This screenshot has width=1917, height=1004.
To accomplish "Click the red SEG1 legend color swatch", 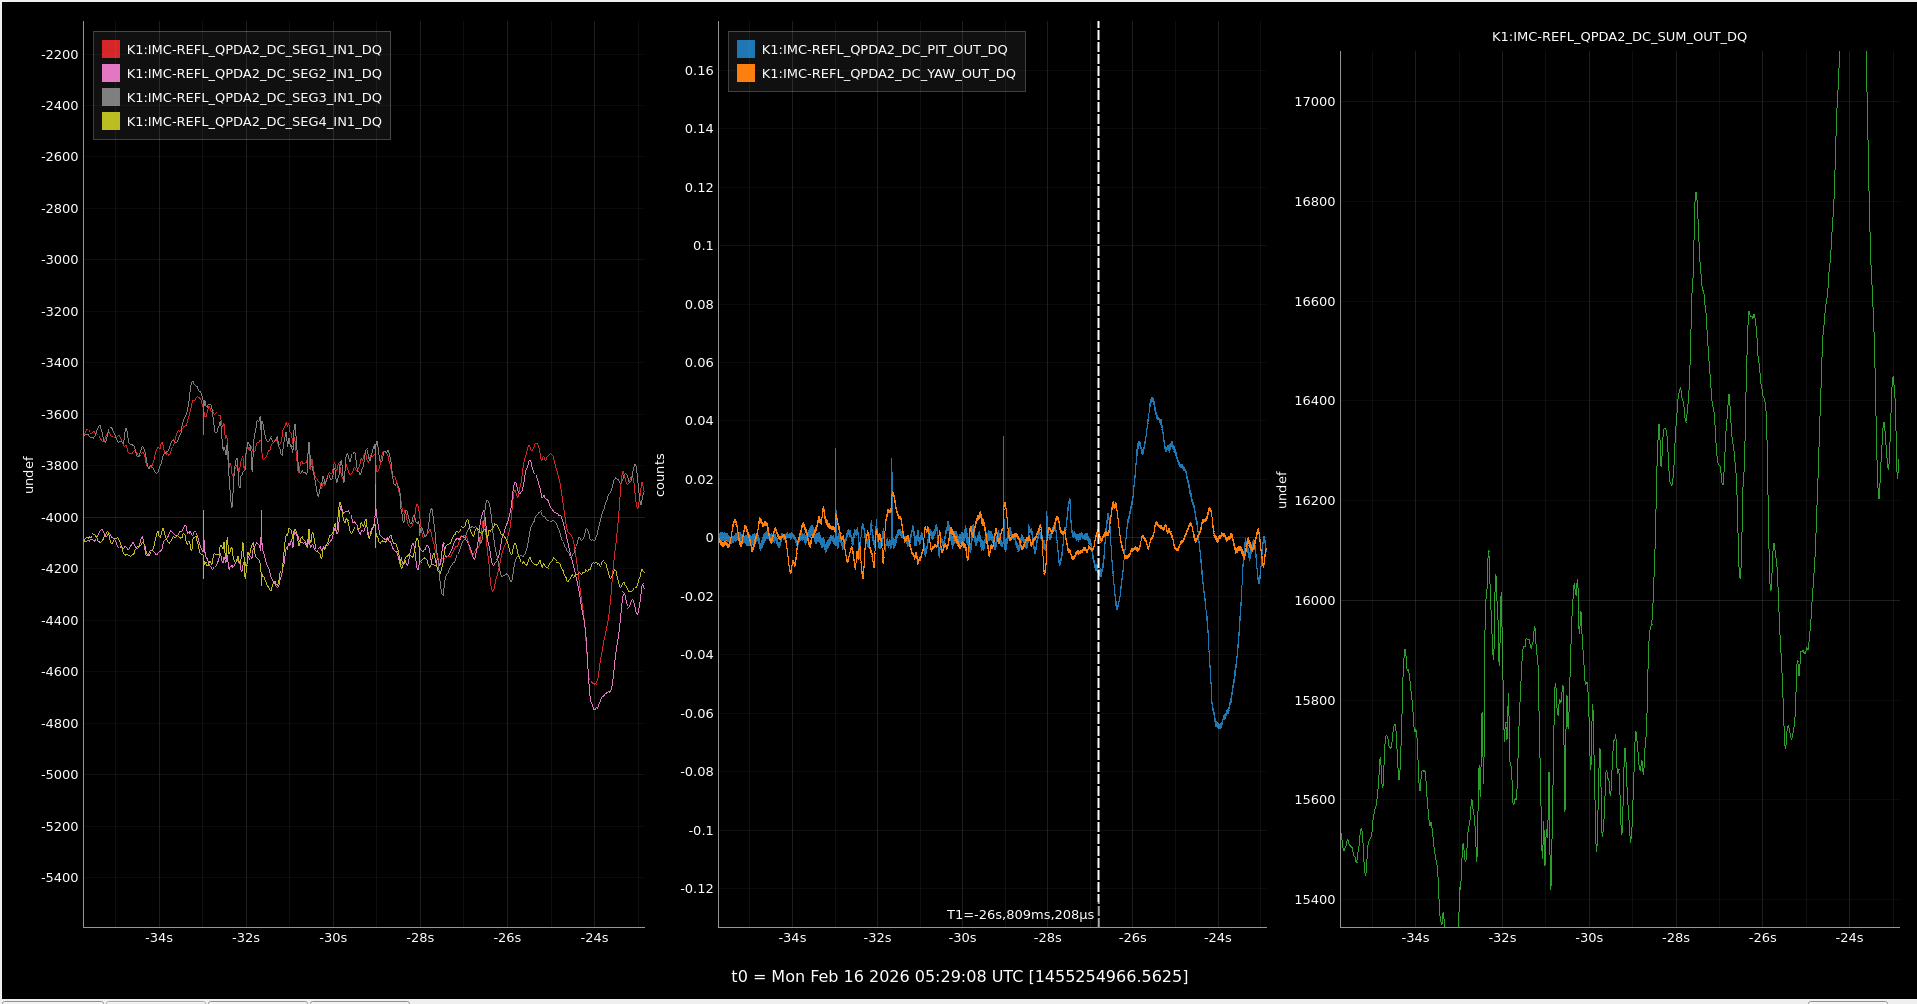I will 111,49.
